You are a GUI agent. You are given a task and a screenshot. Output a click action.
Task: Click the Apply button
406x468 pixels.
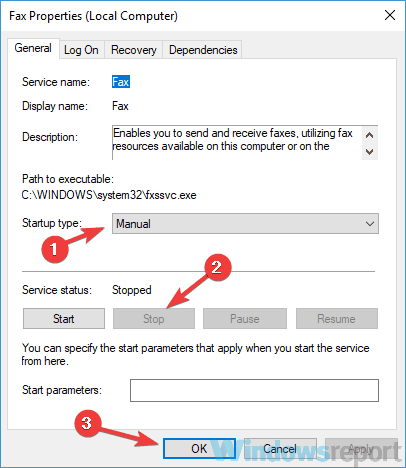(361, 448)
